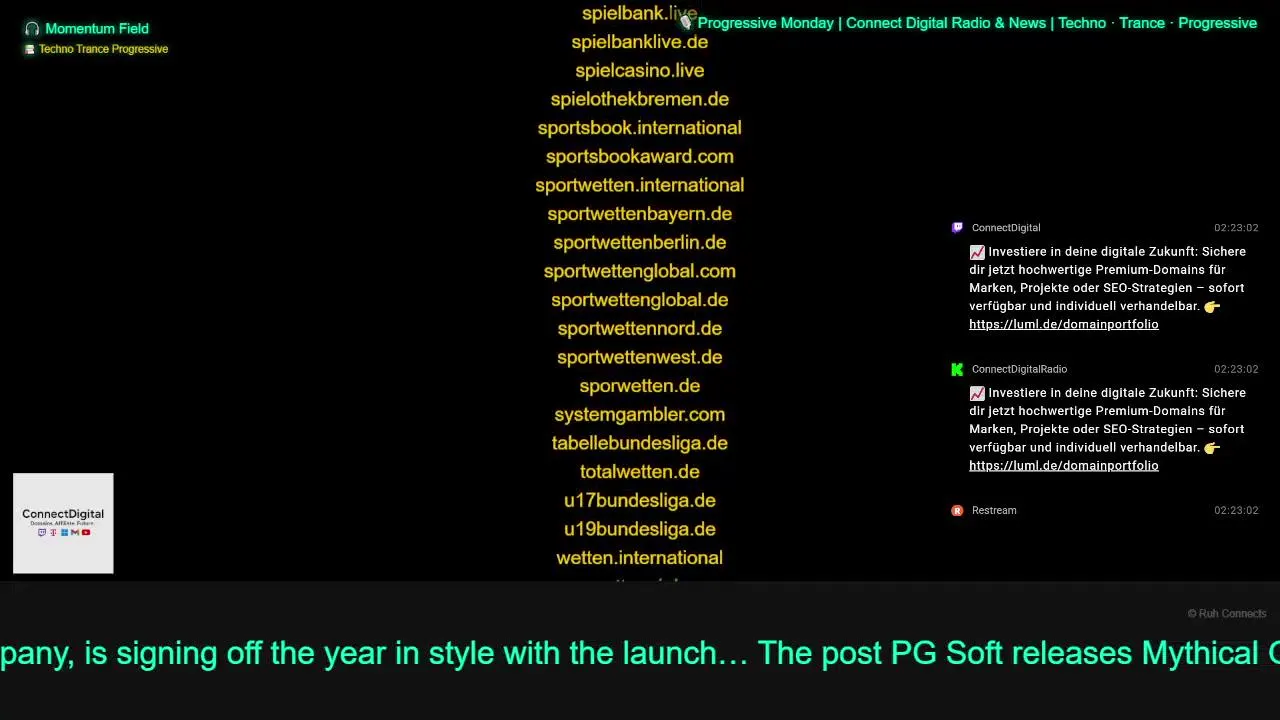
Task: Click the timestamp on ConnectDigitalRadio's message
Action: 1236,369
